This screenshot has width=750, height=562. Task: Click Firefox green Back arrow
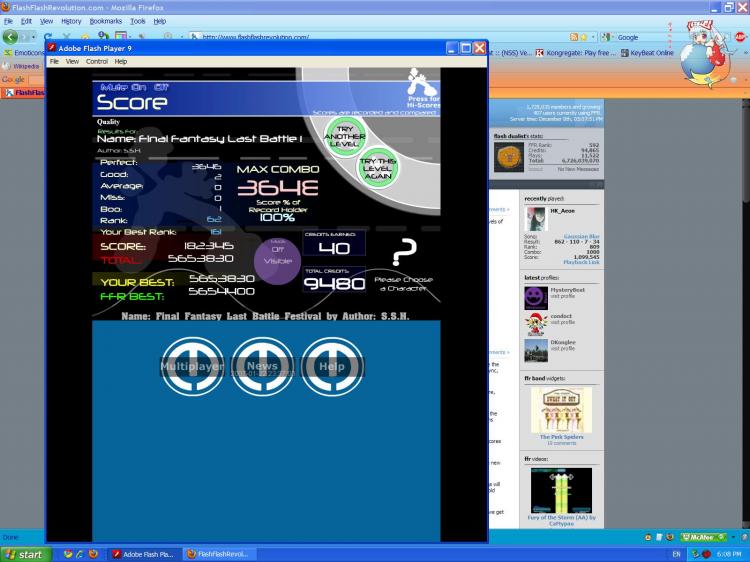[x=10, y=36]
